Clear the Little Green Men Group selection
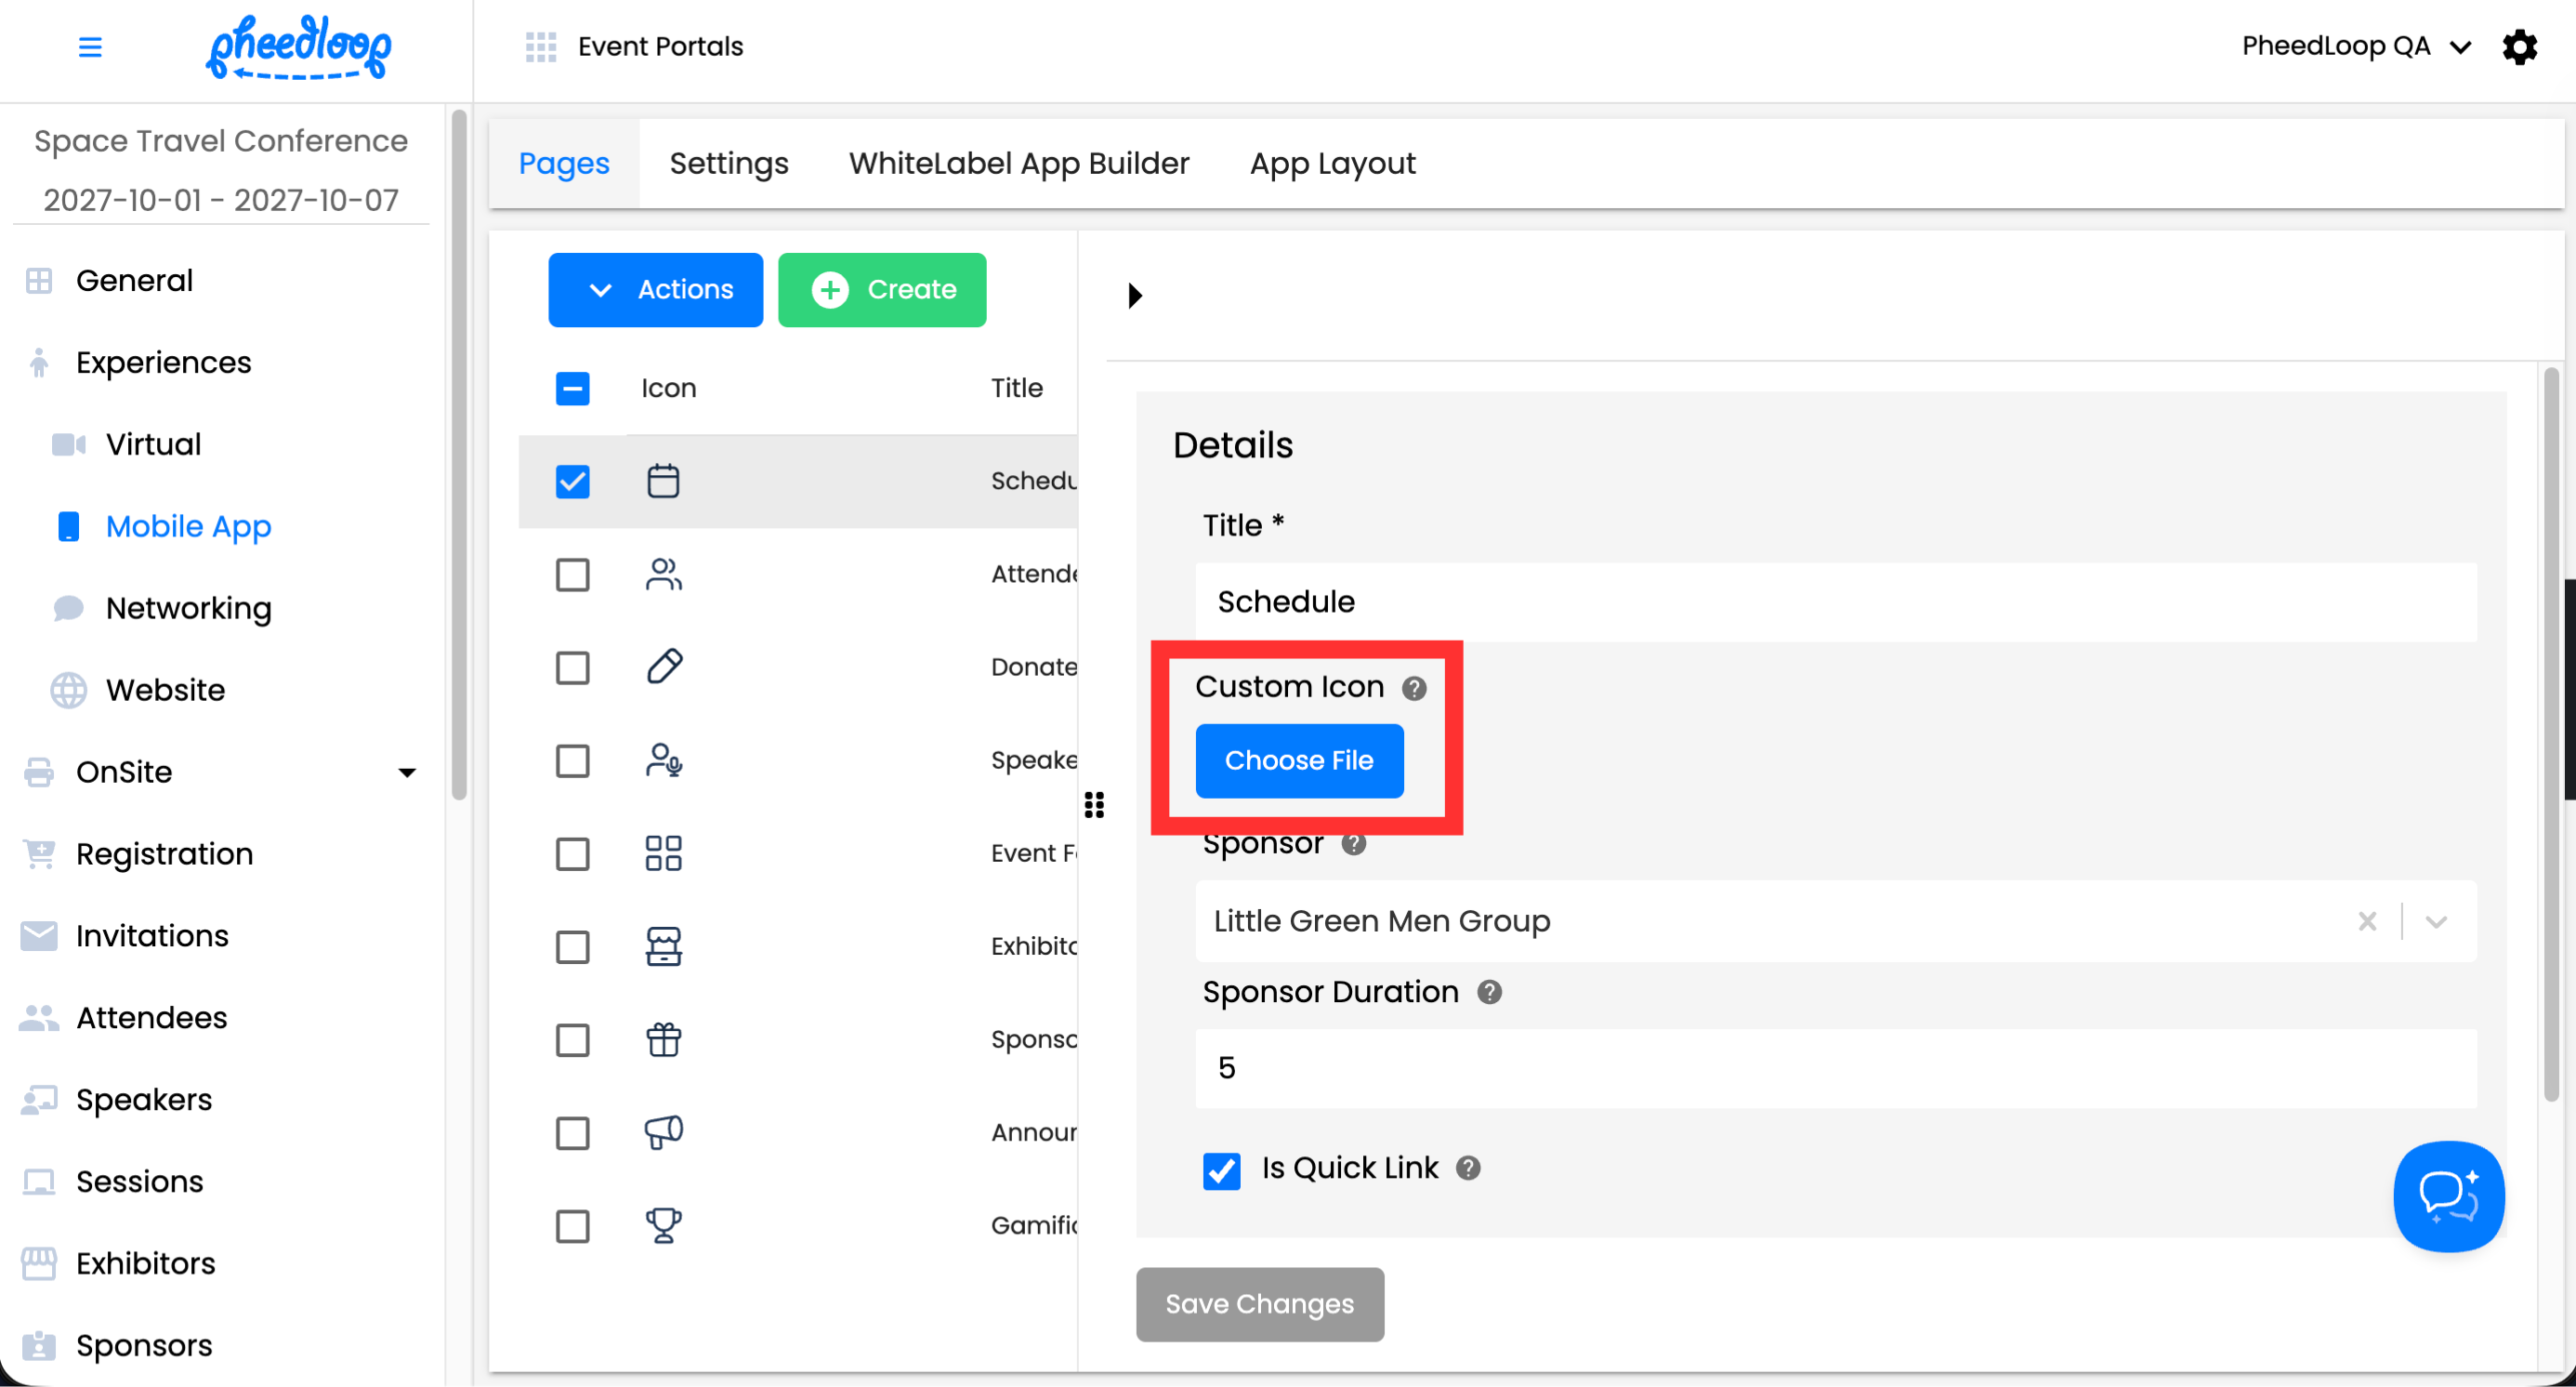The height and width of the screenshot is (1387, 2576). pos(2366,921)
